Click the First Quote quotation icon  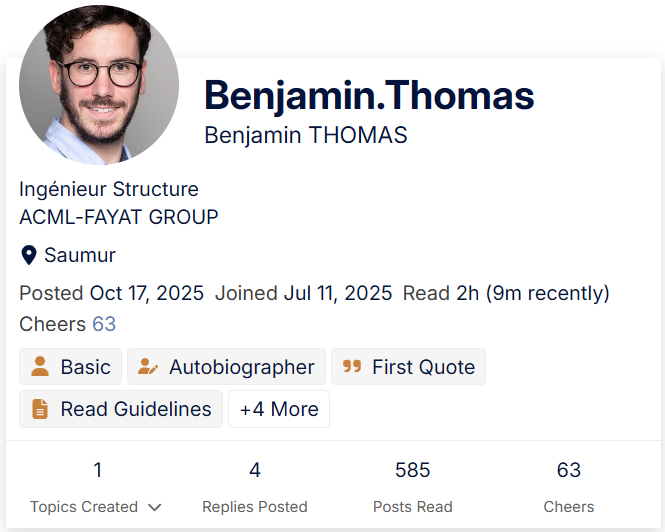tap(351, 367)
